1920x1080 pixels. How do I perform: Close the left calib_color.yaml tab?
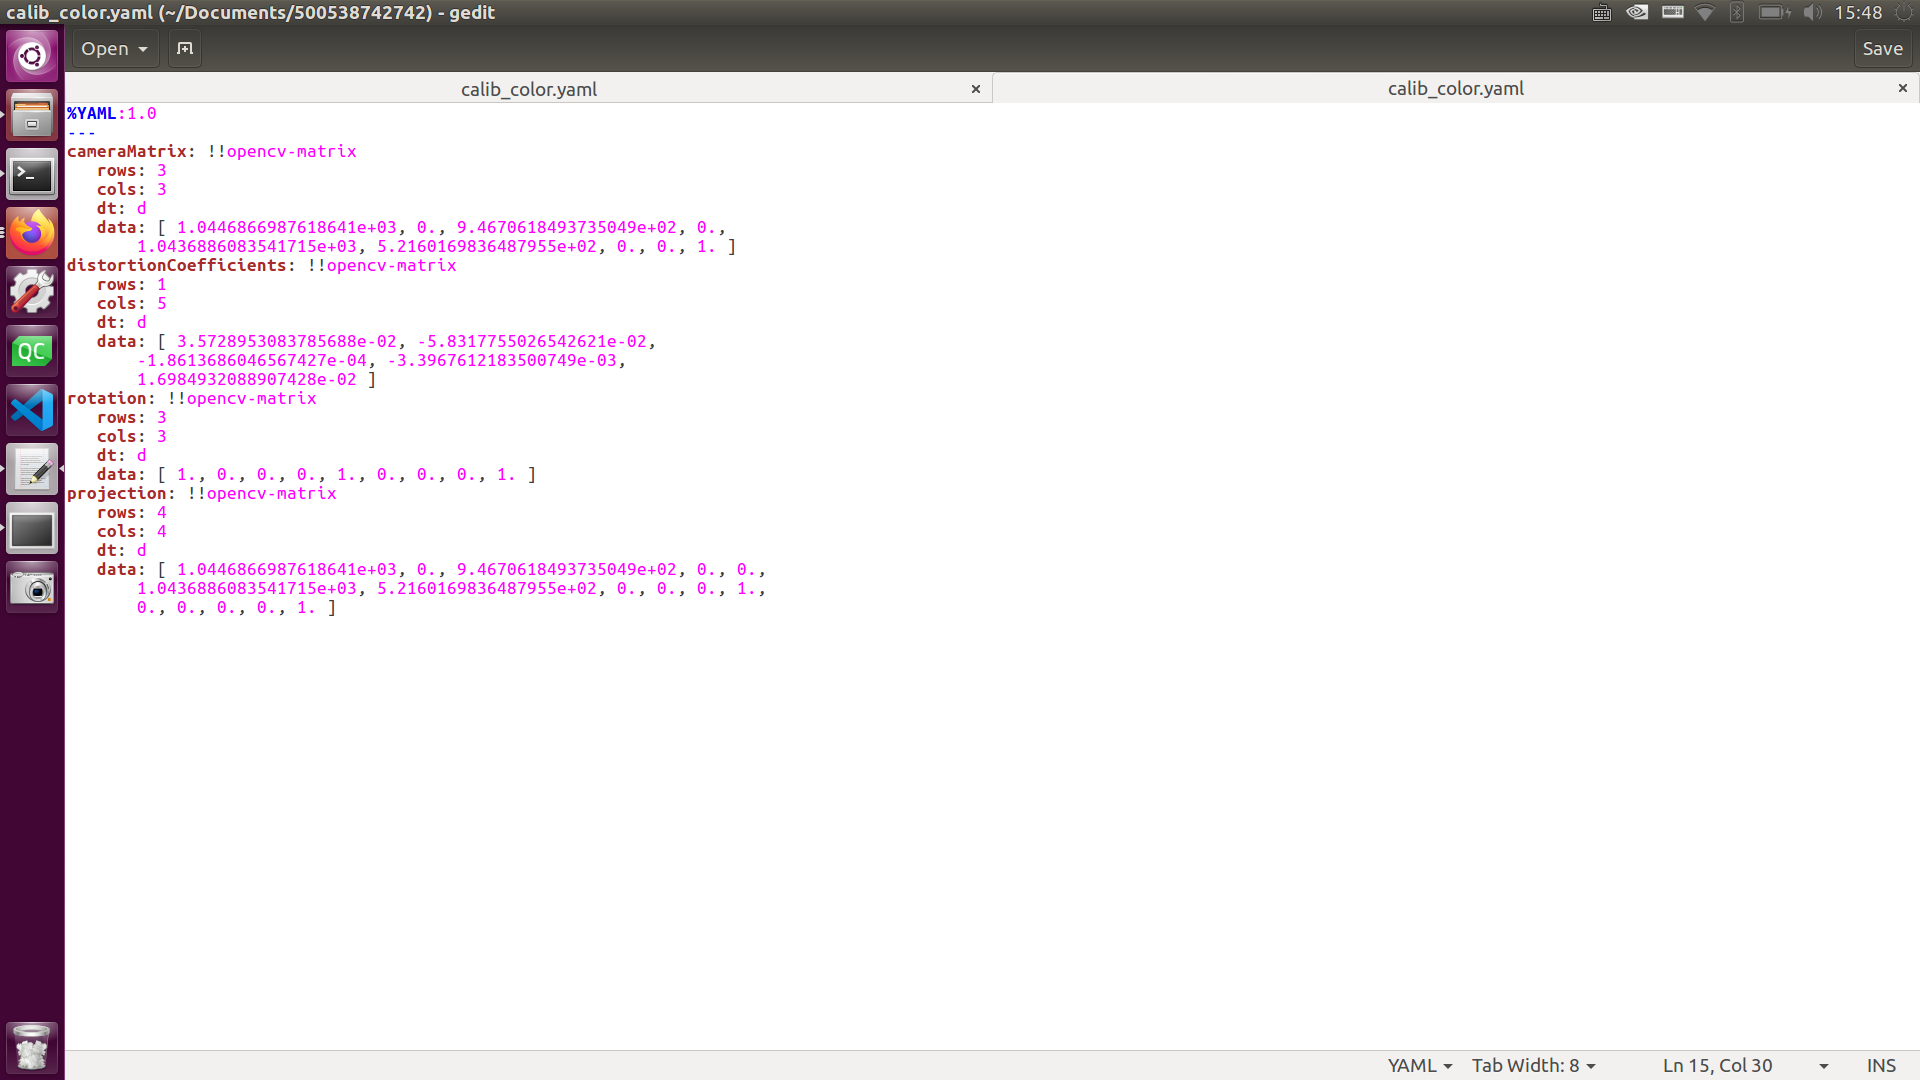[x=975, y=89]
